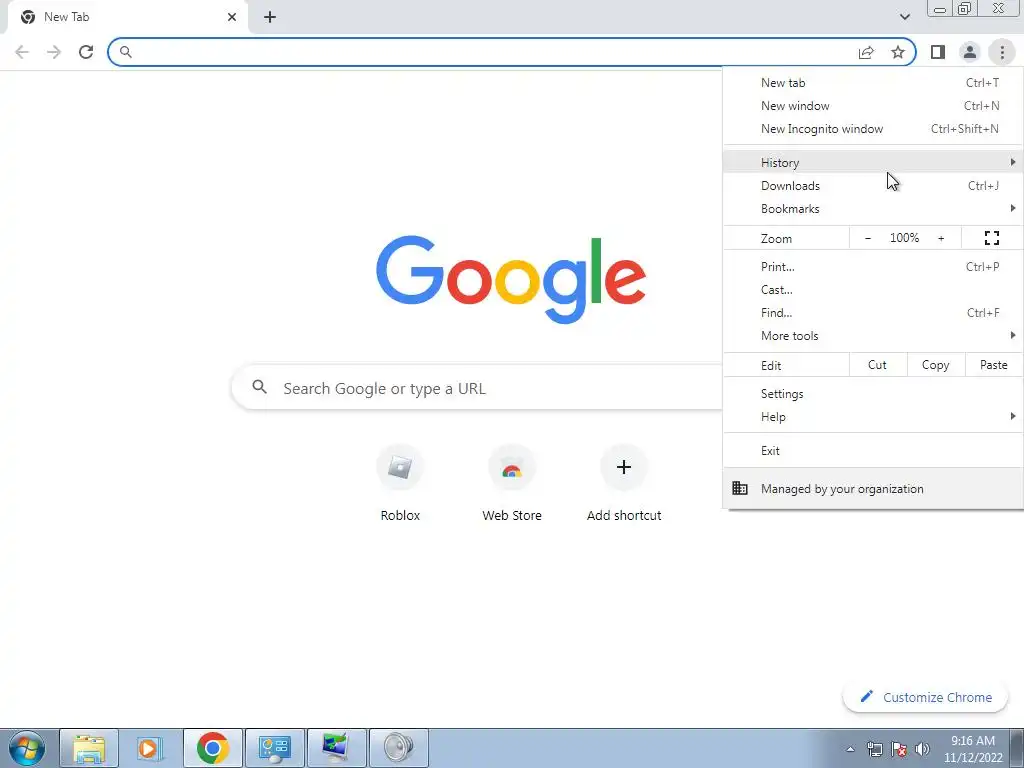
Task: Reload the page with the refresh icon
Action: tap(86, 52)
